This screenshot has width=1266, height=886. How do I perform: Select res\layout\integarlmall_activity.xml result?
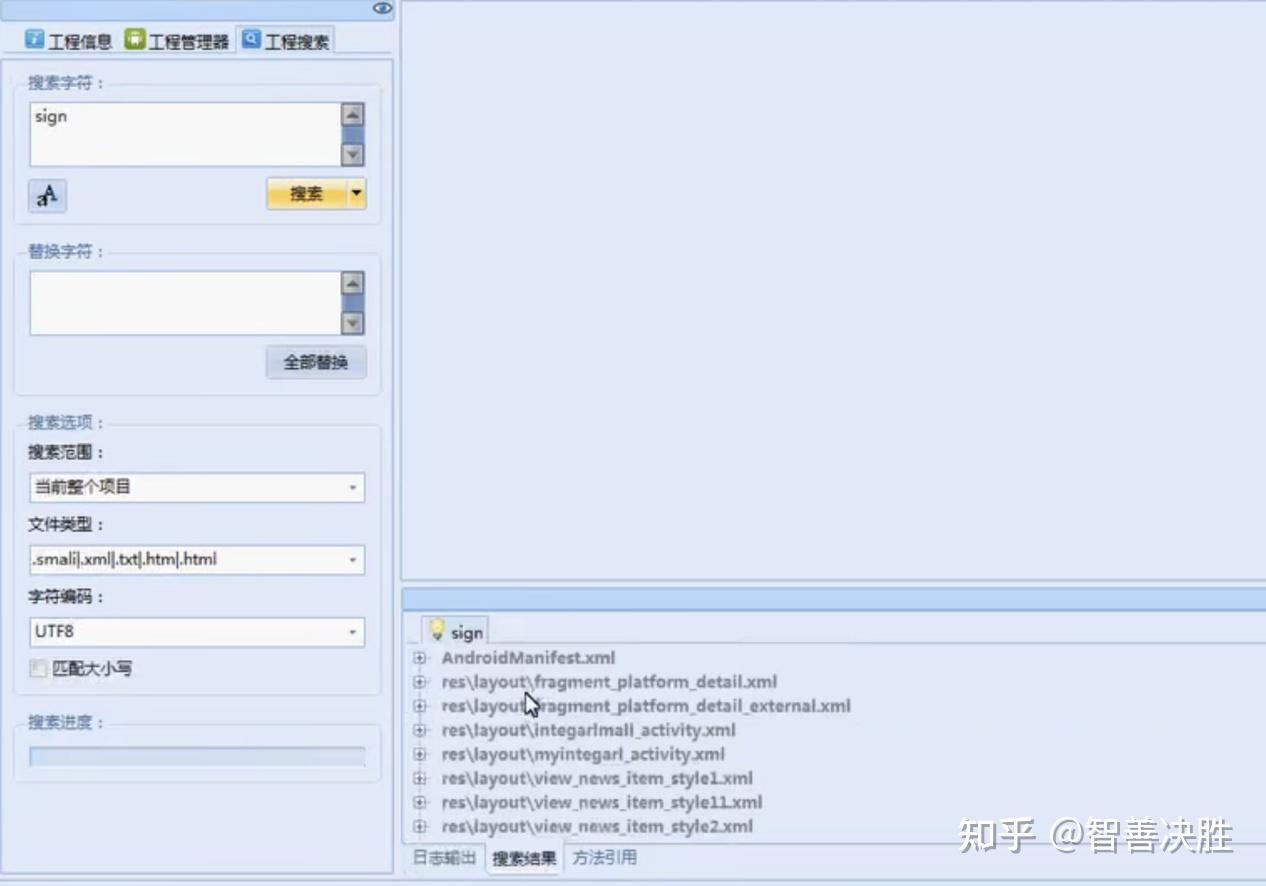click(588, 730)
